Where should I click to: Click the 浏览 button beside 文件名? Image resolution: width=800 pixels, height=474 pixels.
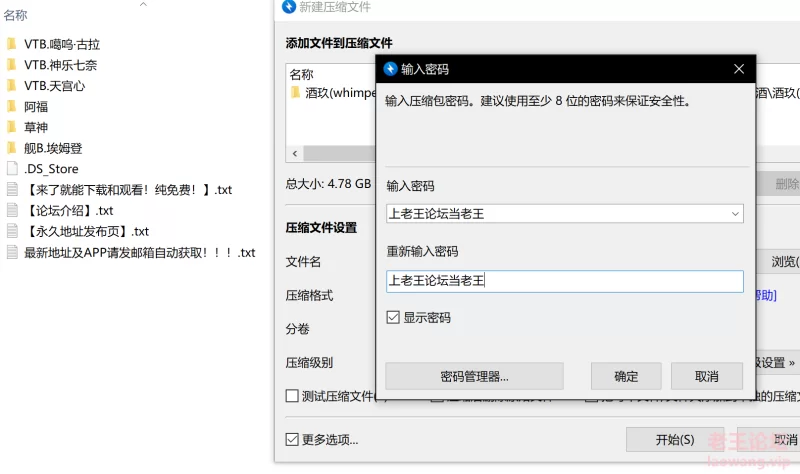pyautogui.click(x=780, y=262)
